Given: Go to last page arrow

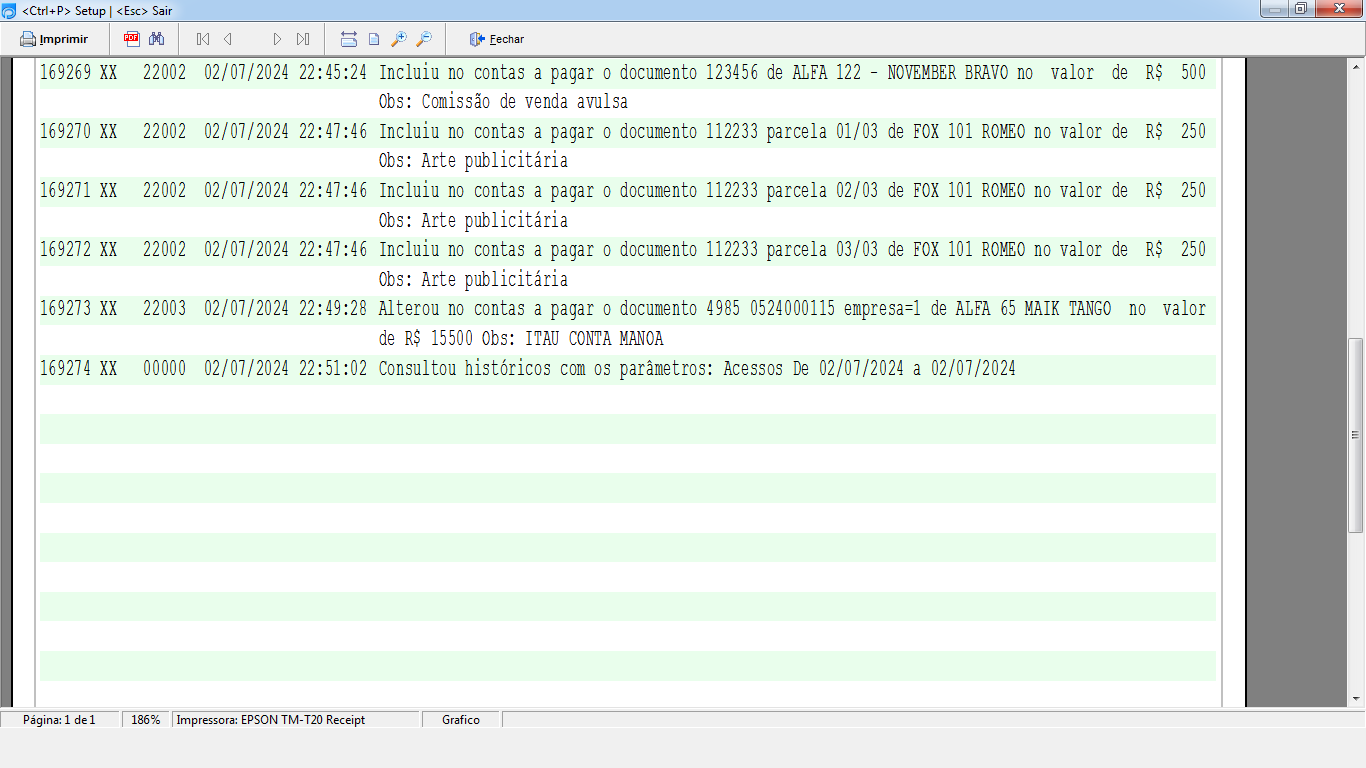Looking at the screenshot, I should pos(303,39).
